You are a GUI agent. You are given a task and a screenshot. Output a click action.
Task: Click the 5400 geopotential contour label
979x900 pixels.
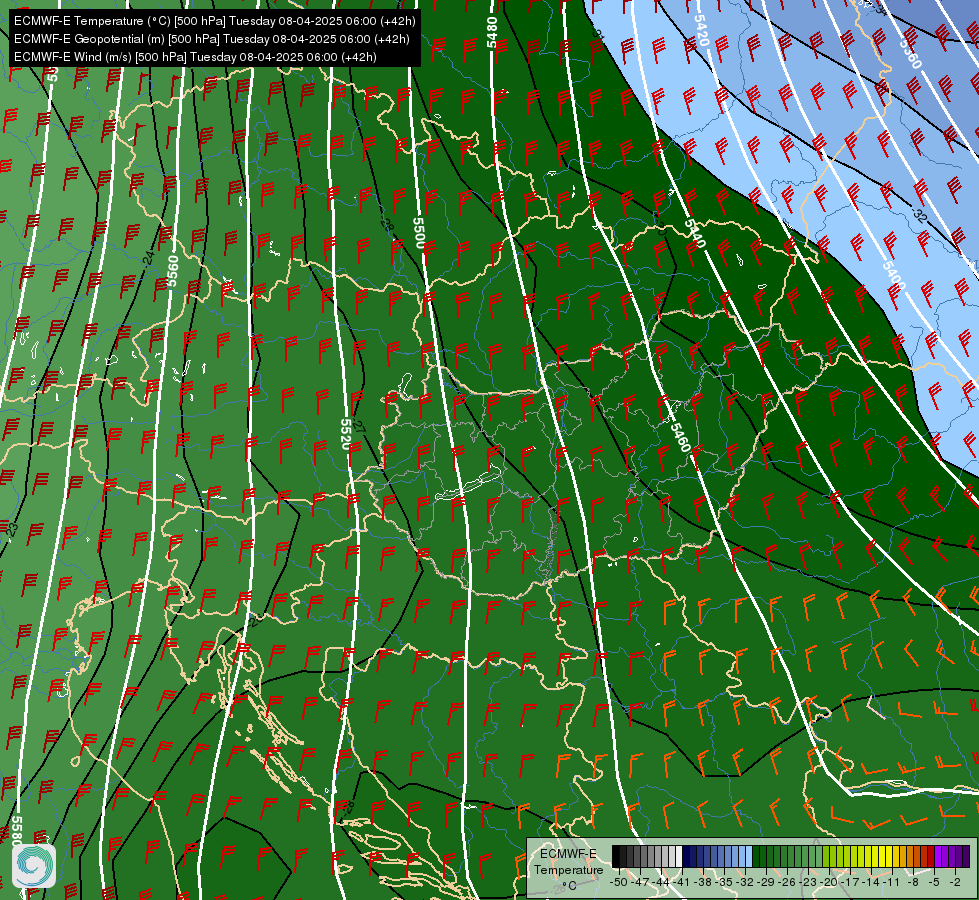click(894, 275)
